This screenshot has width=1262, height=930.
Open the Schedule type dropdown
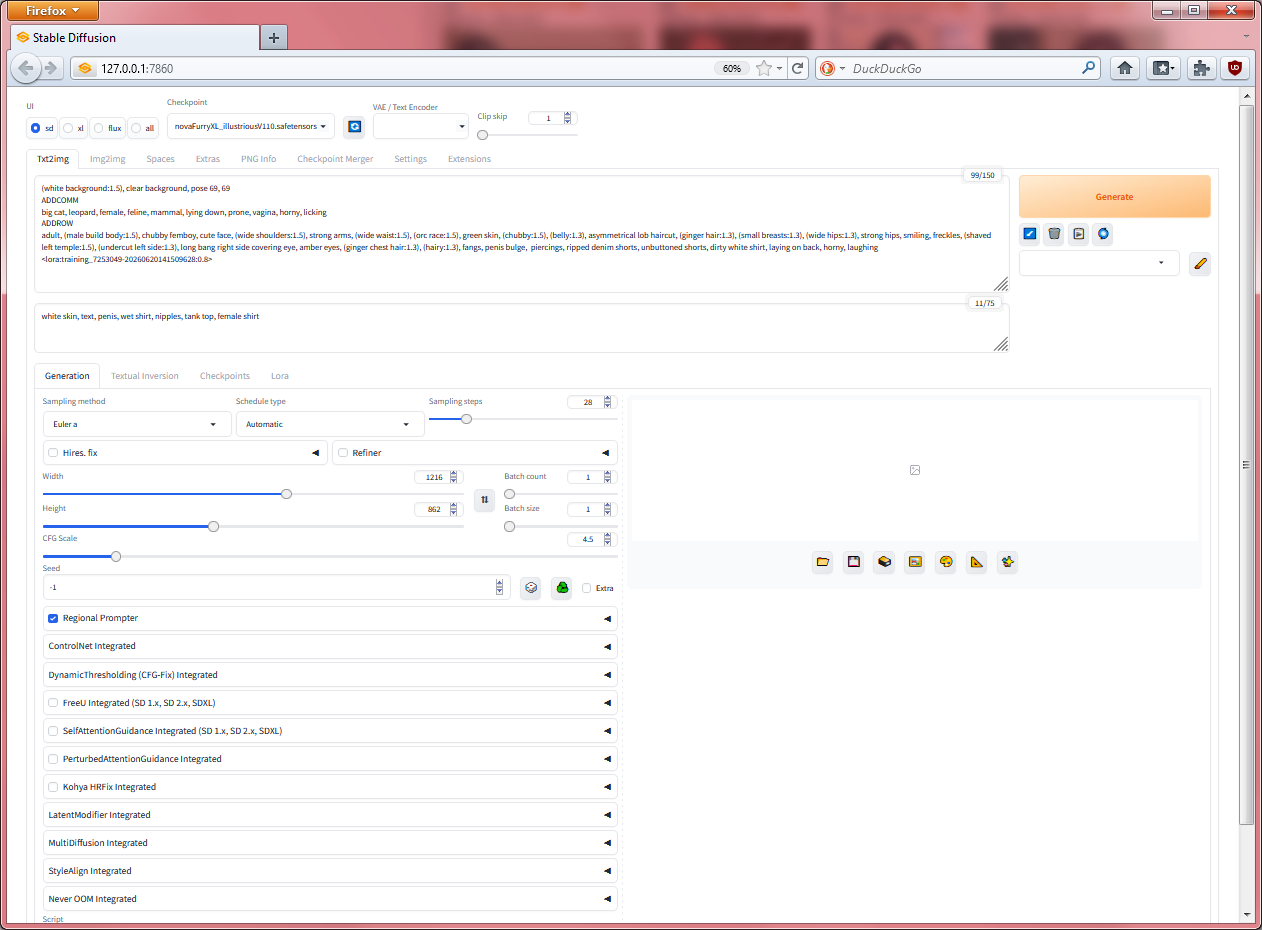click(328, 424)
